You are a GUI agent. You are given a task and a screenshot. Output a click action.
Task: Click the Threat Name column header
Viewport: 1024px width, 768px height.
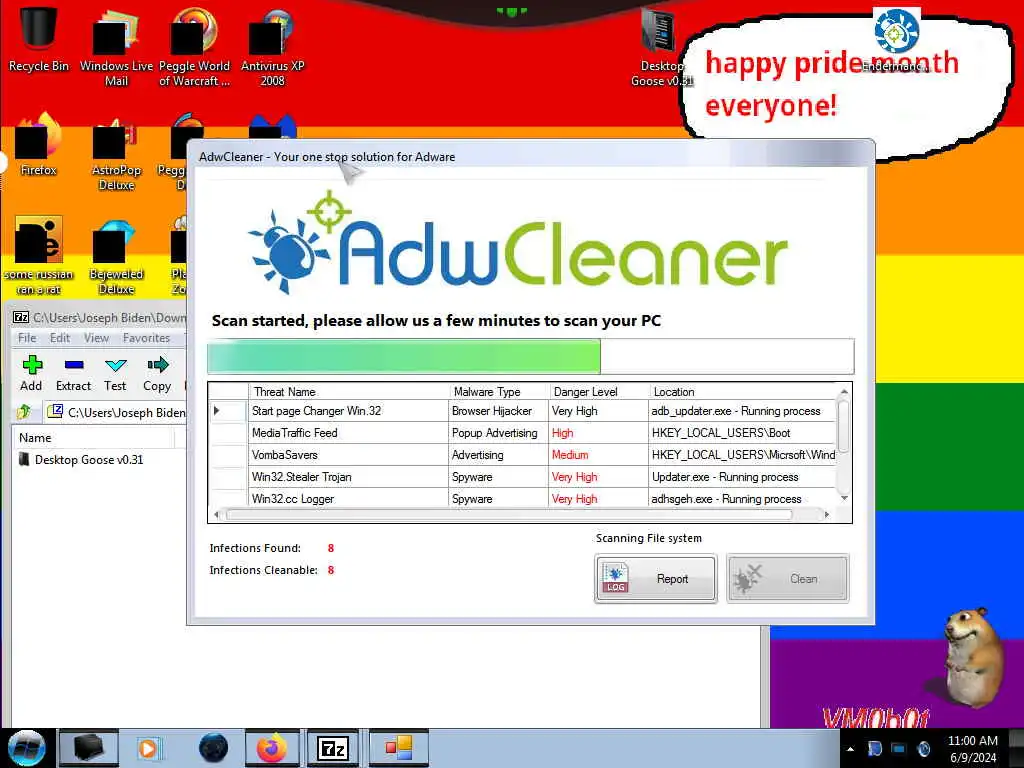point(349,391)
